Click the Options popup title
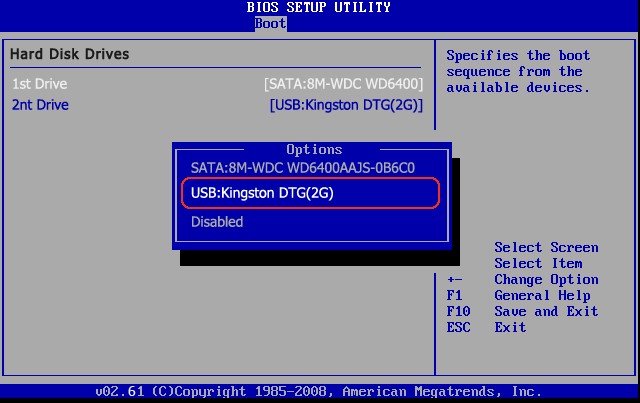This screenshot has width=640, height=403. (314, 149)
